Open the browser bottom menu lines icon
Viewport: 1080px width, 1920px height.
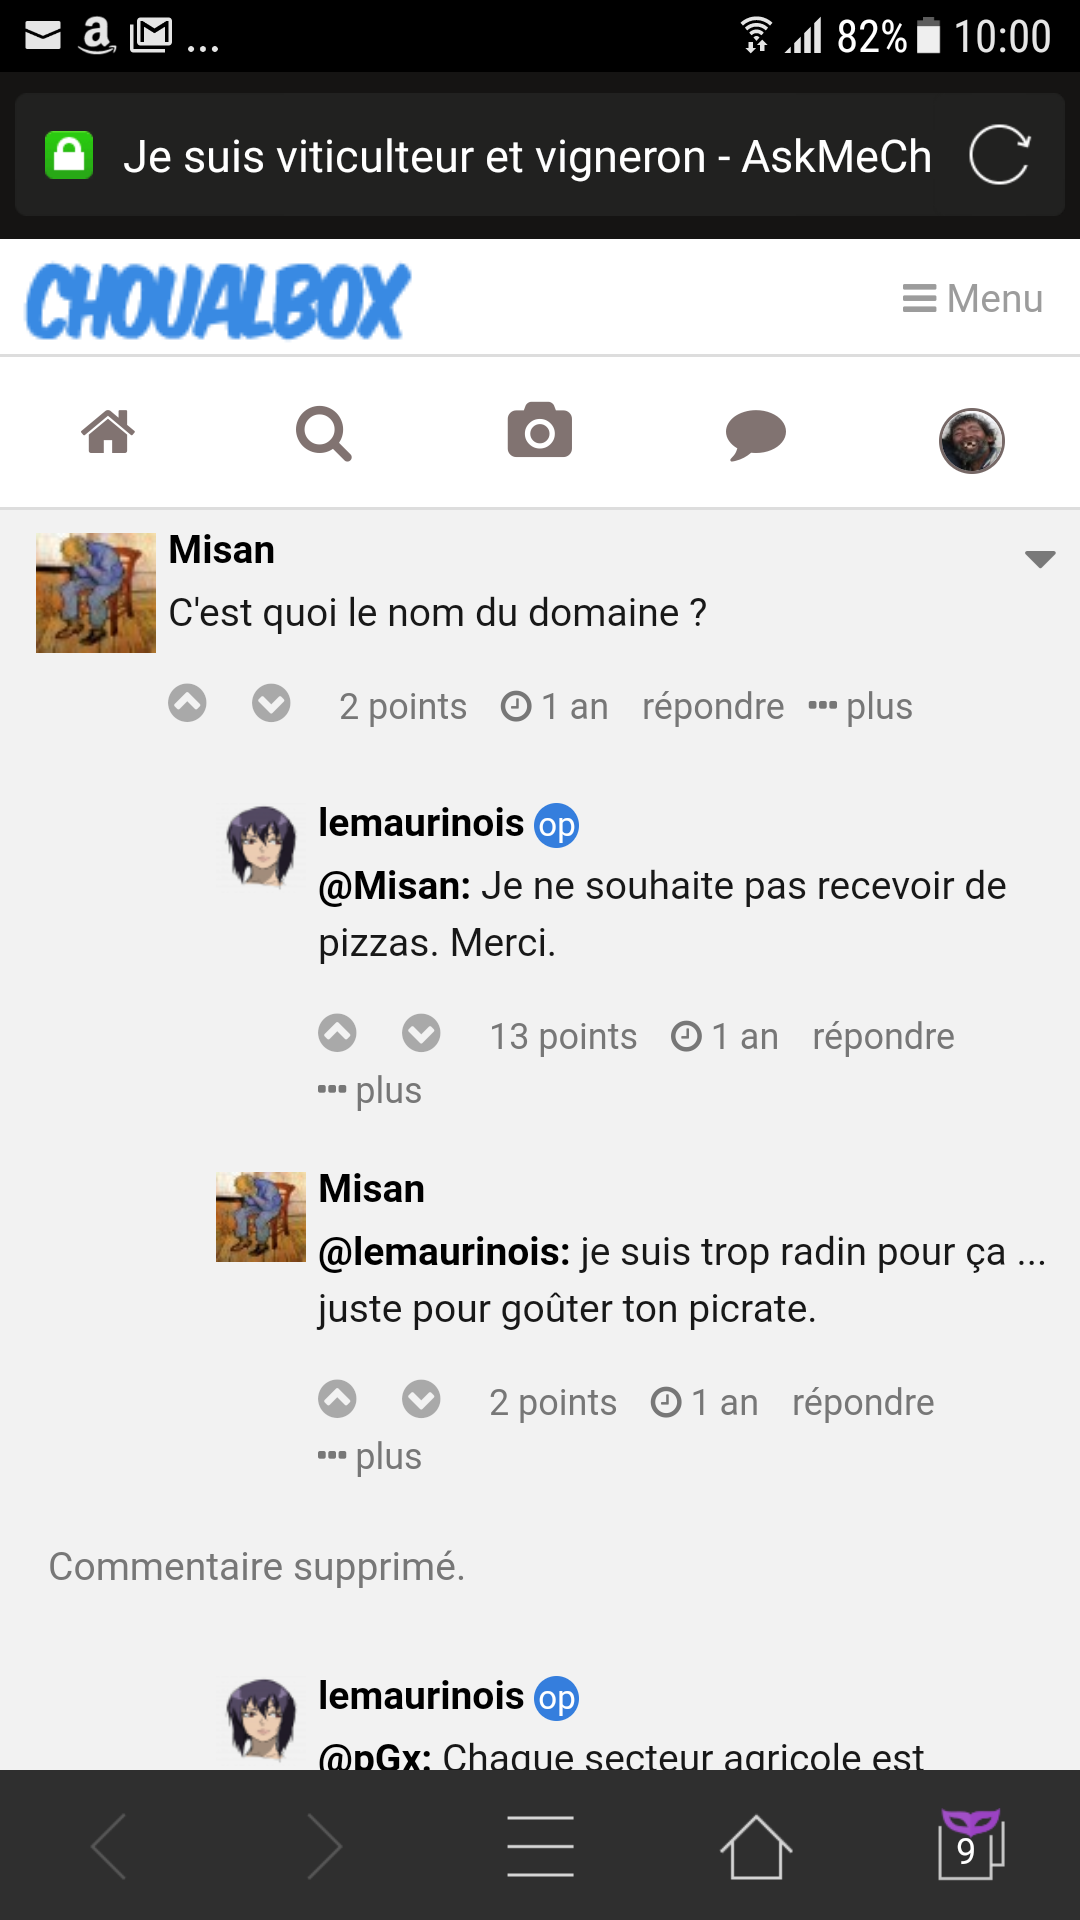(540, 1846)
